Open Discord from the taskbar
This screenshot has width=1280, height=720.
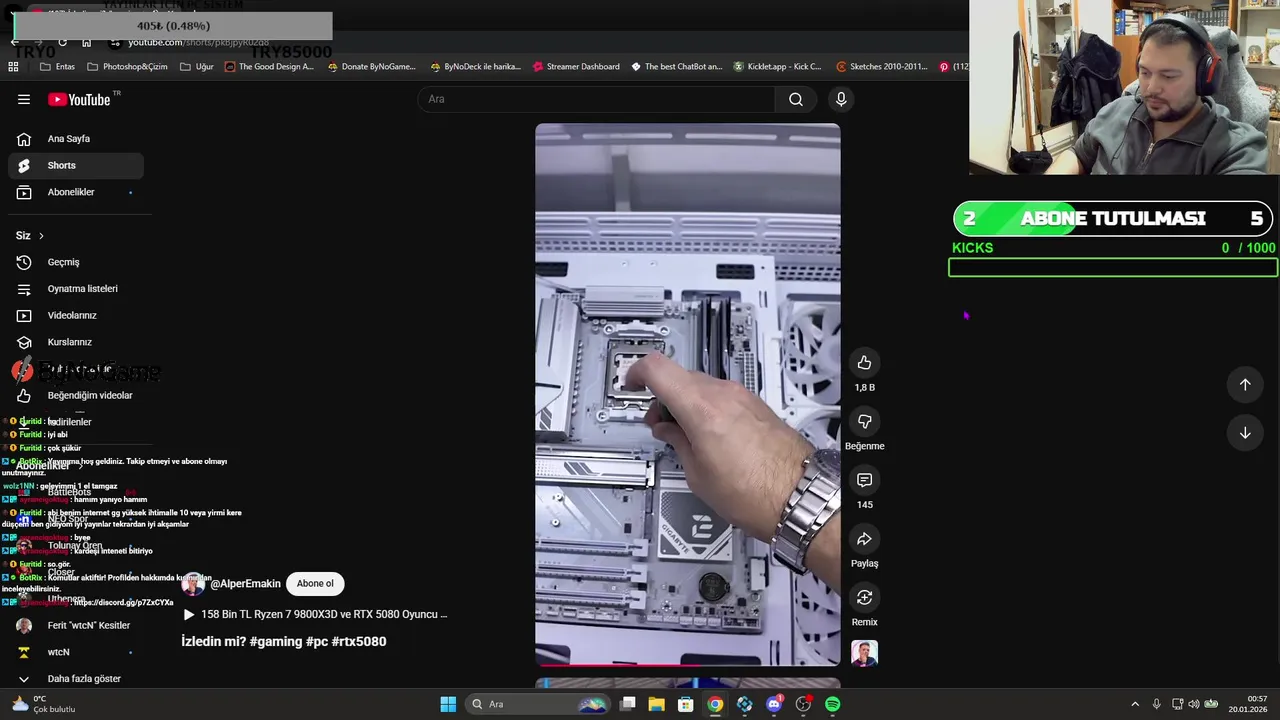[x=774, y=704]
